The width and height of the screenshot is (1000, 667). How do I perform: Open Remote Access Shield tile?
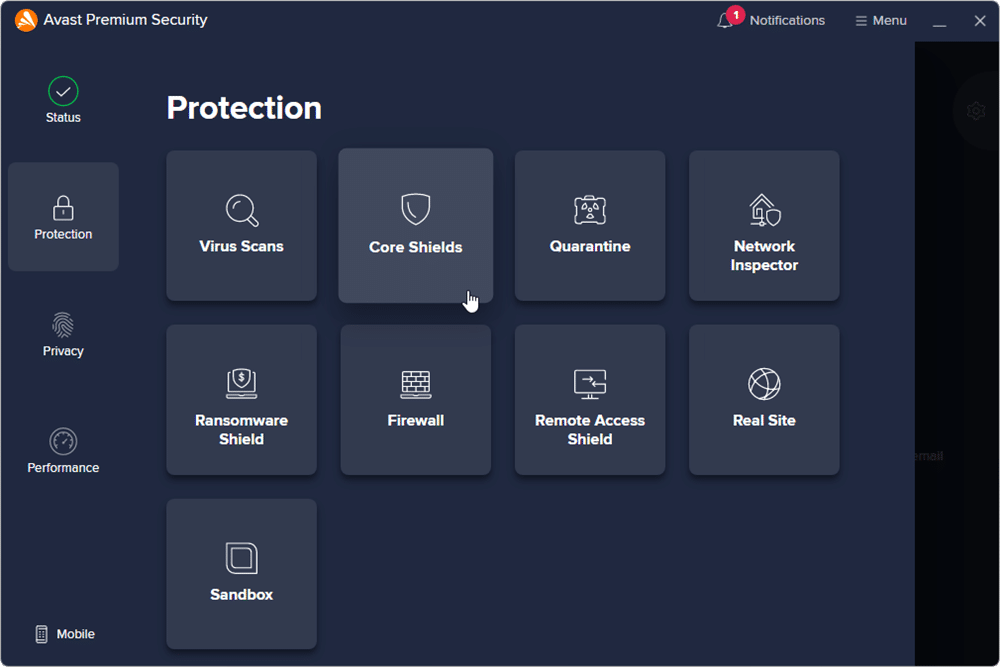pos(589,400)
